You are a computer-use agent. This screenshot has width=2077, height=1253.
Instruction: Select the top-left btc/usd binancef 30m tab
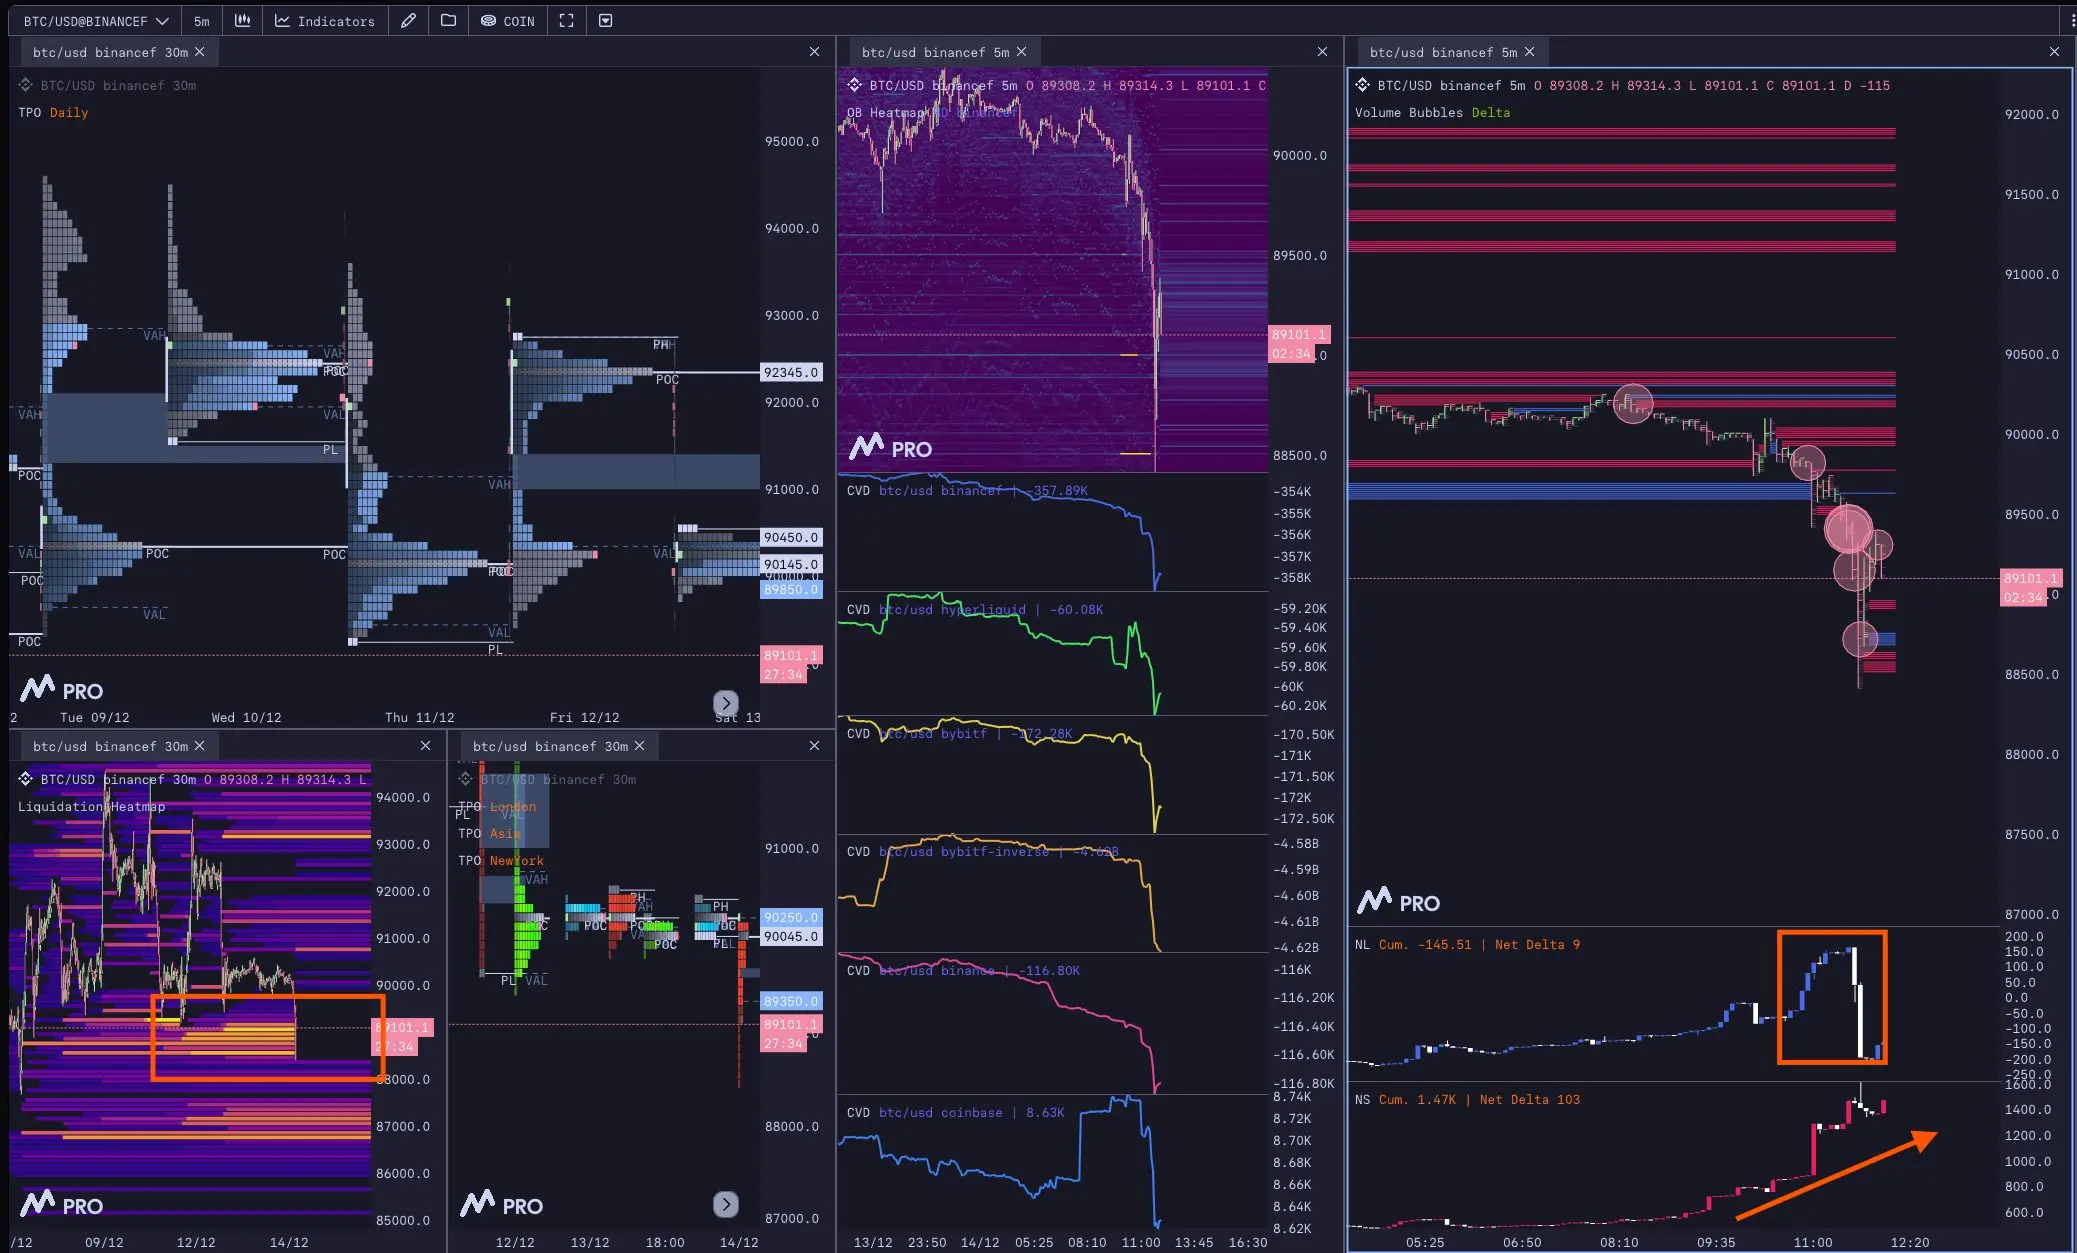(110, 52)
